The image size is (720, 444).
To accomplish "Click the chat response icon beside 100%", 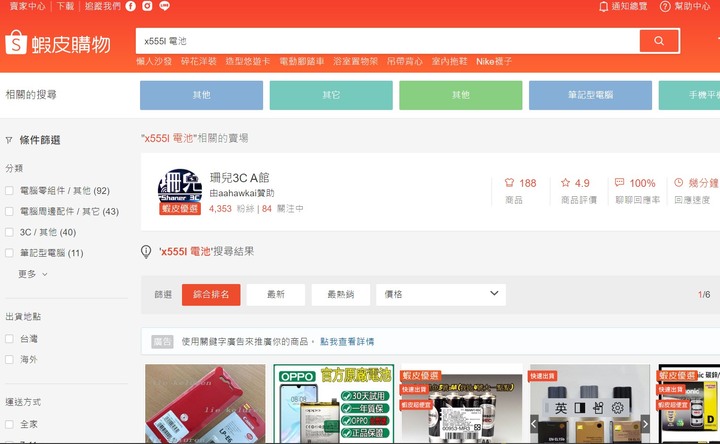I will click(x=619, y=182).
